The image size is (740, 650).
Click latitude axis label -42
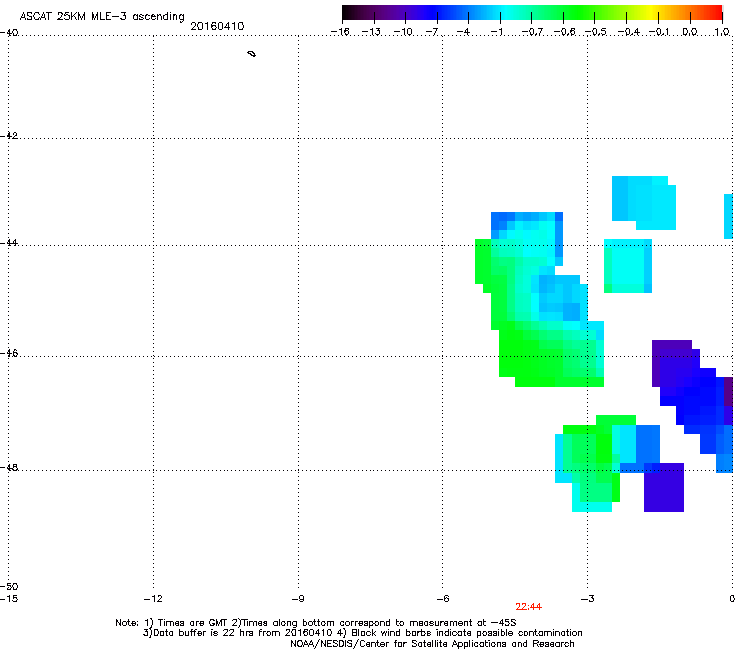[x=9, y=135]
